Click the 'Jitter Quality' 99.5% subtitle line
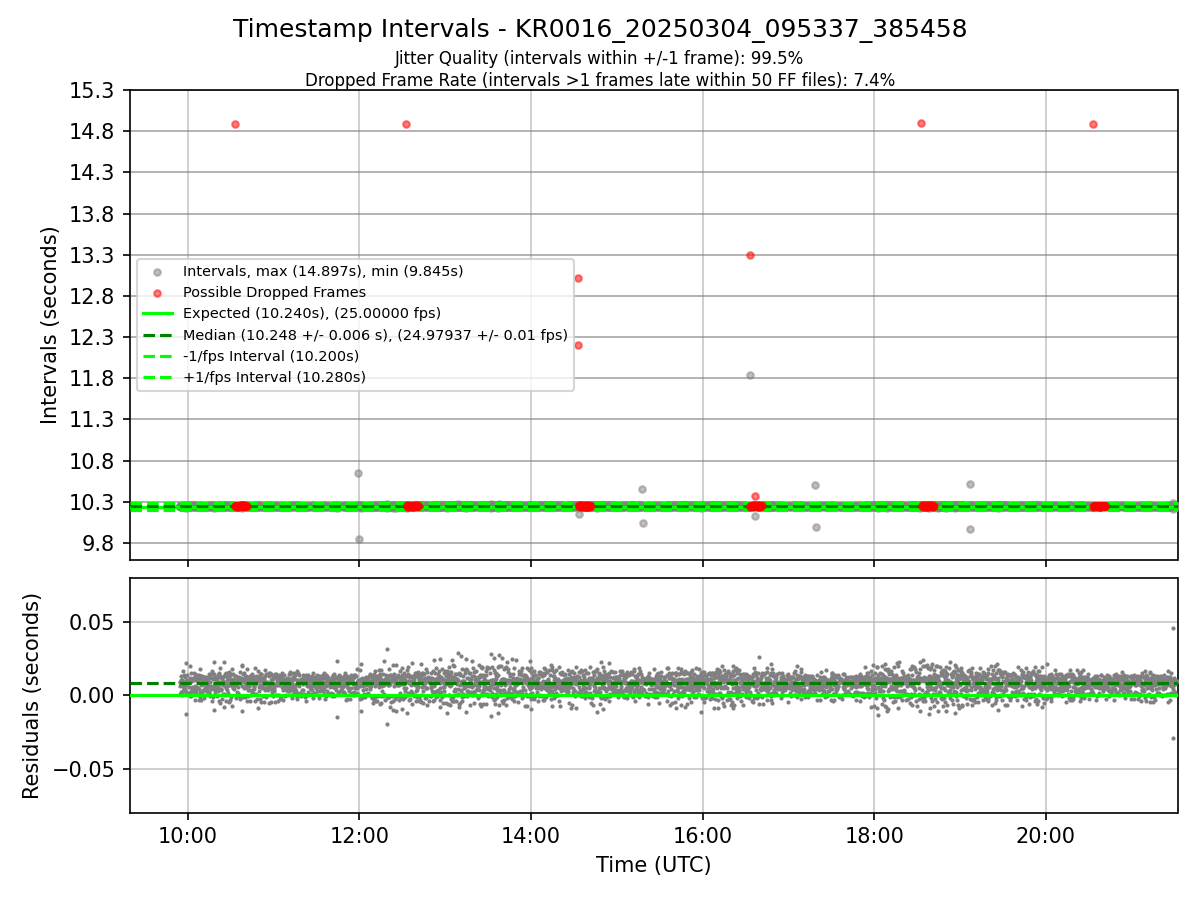Viewport: 1200px width, 900px height. pyautogui.click(x=599, y=58)
